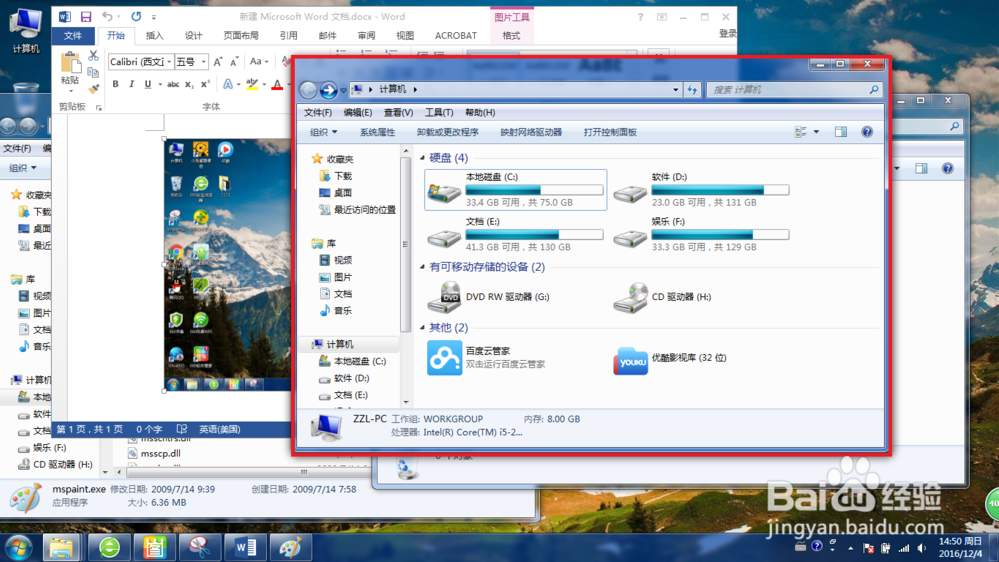Click the Explorer help question mark icon
Screen dimensions: 999x562
(867, 132)
